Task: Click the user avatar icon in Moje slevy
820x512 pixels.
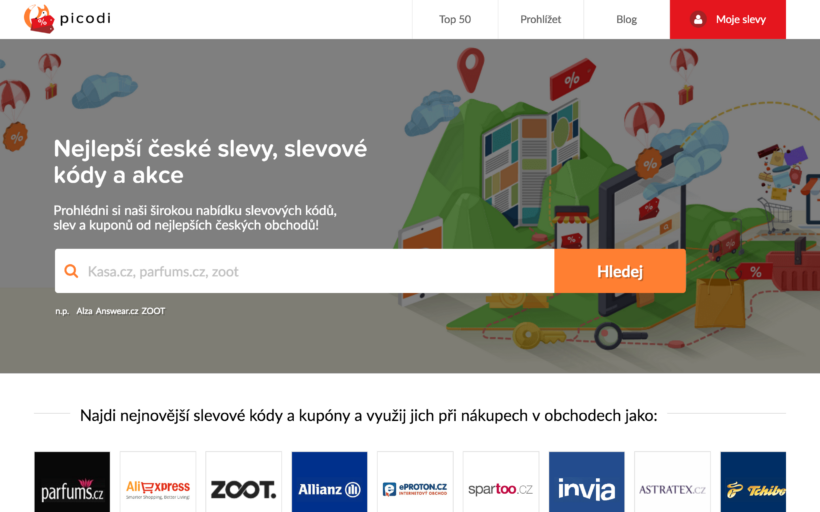Action: point(698,19)
